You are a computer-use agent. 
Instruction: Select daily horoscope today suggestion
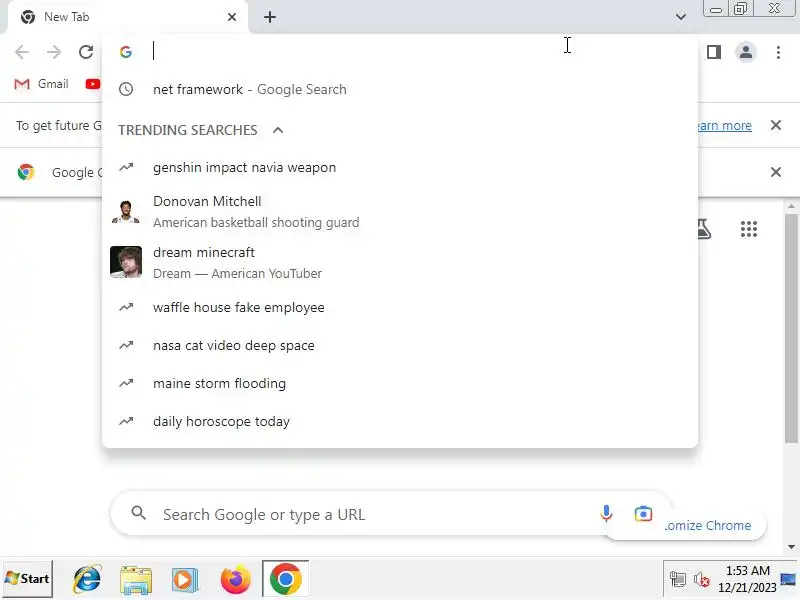tap(400, 421)
